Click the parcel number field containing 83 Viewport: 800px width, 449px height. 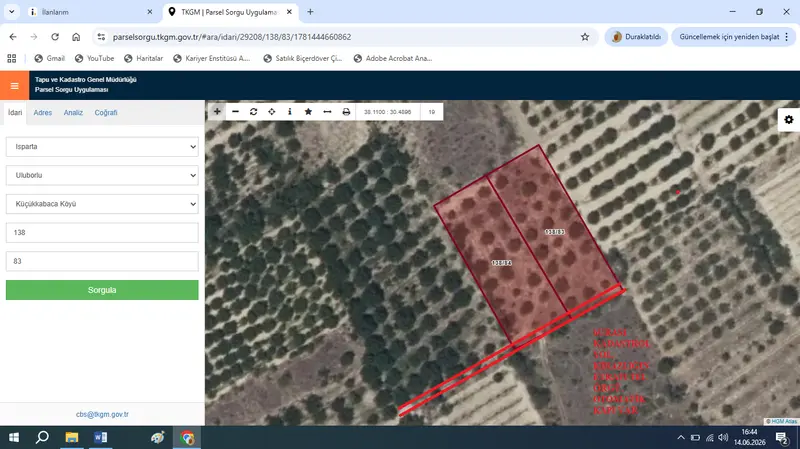point(102,261)
